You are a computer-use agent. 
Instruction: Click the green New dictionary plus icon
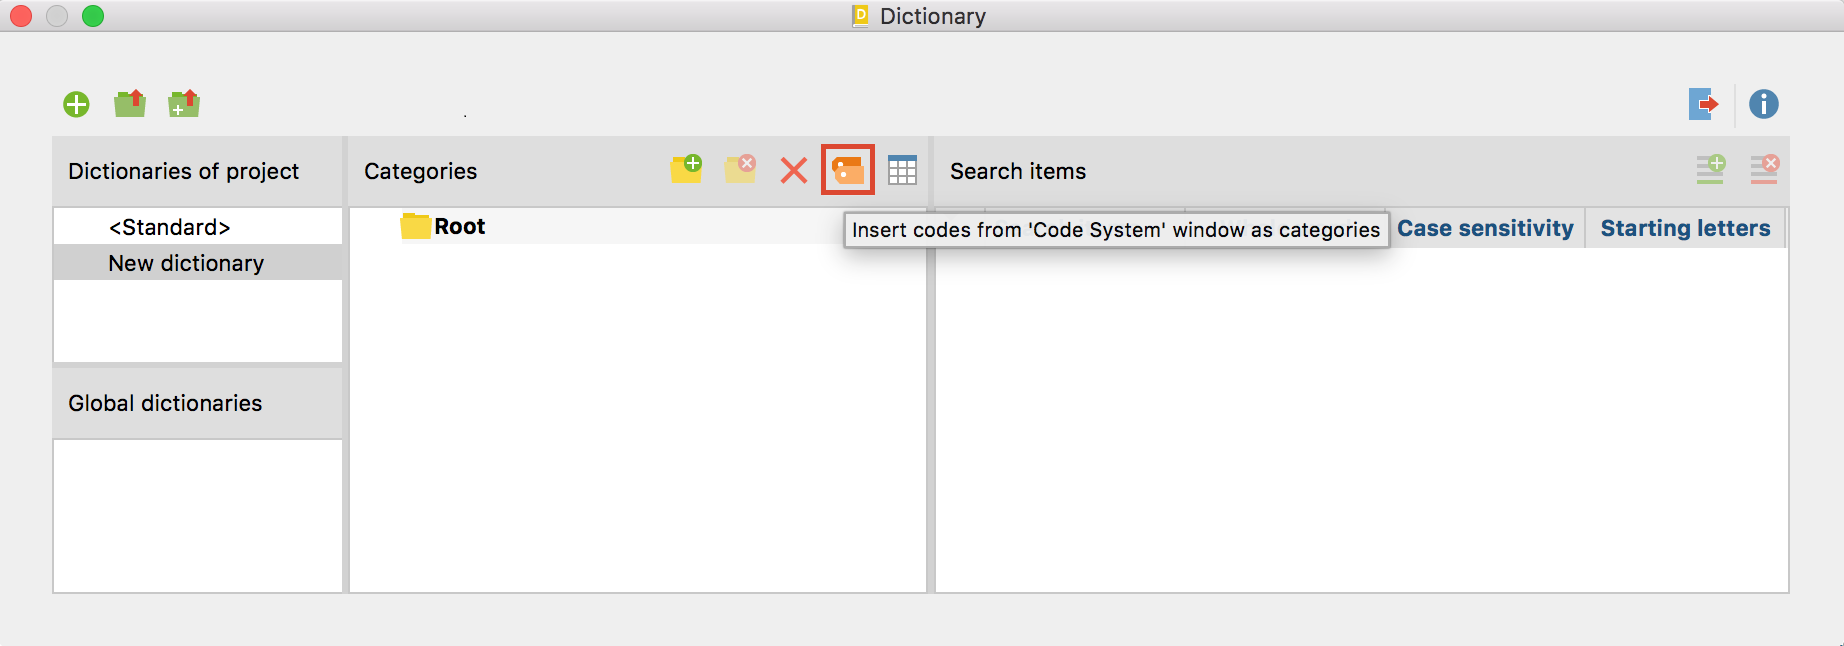tap(77, 104)
